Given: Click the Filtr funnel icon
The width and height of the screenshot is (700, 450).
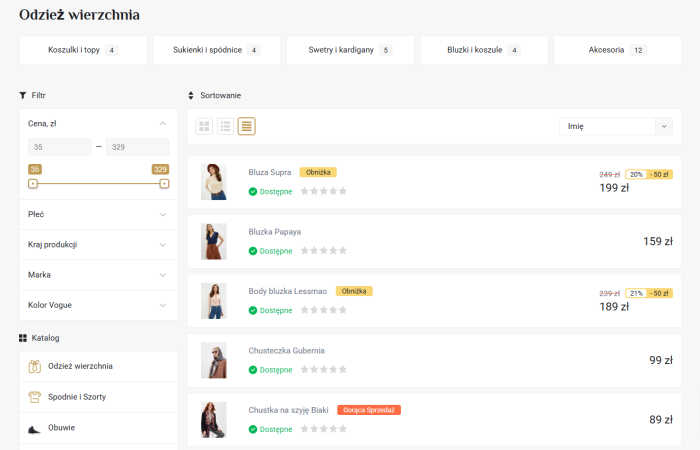Looking at the screenshot, I should (23, 95).
